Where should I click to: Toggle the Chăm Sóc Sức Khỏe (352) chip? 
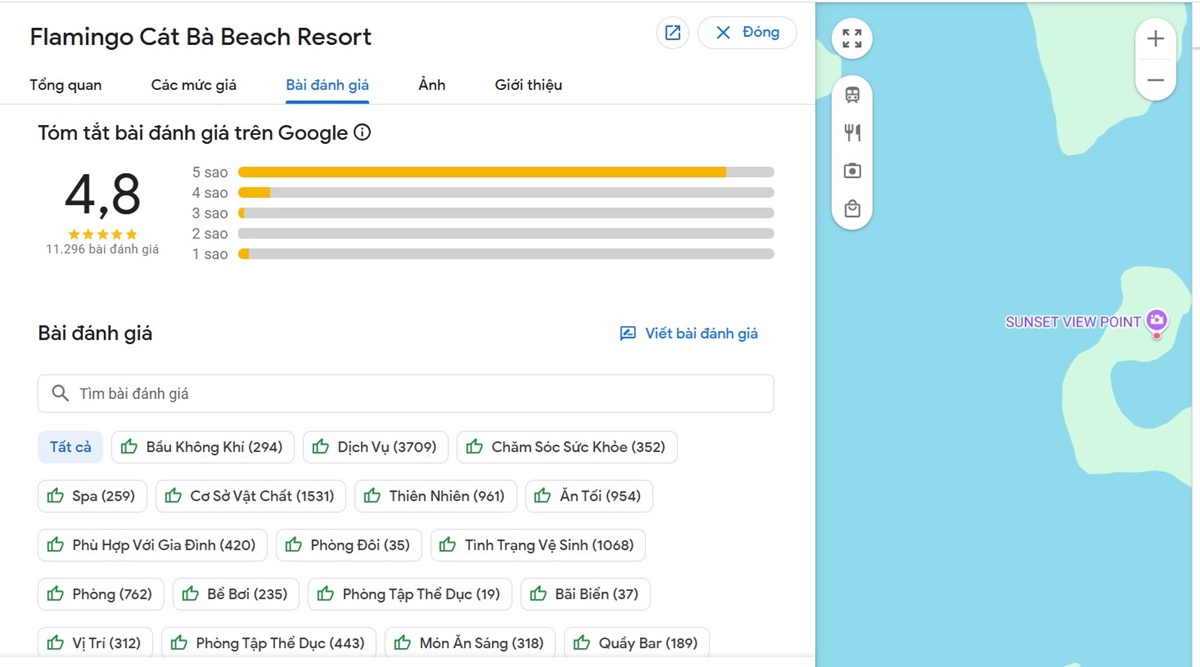tap(567, 447)
